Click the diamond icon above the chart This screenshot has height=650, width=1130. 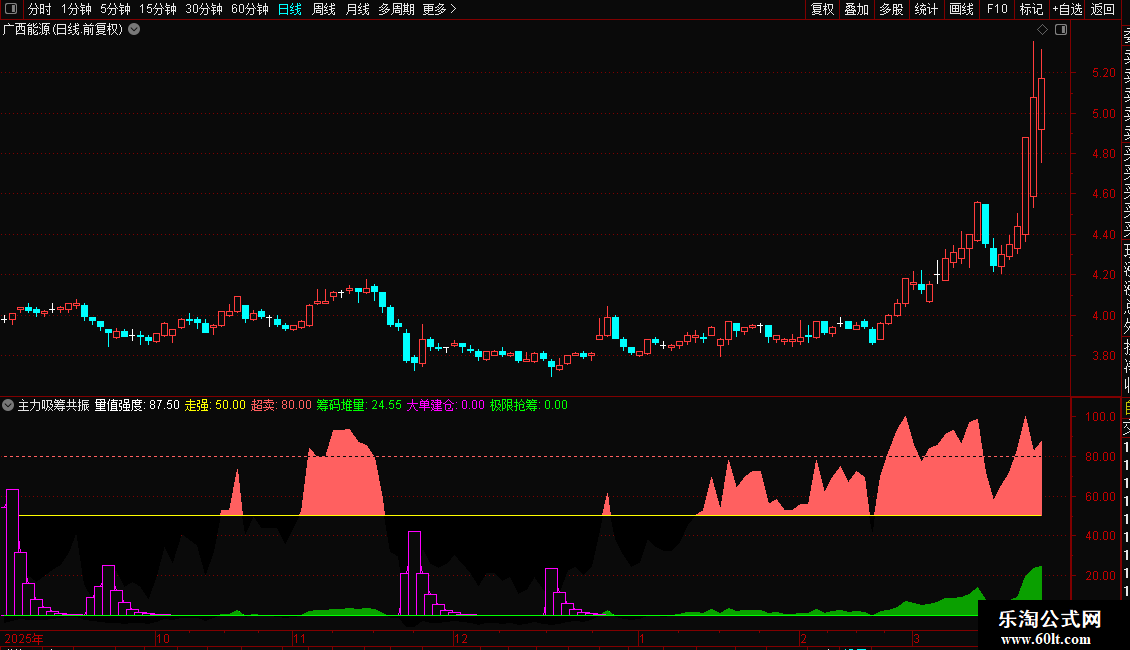tap(1042, 30)
